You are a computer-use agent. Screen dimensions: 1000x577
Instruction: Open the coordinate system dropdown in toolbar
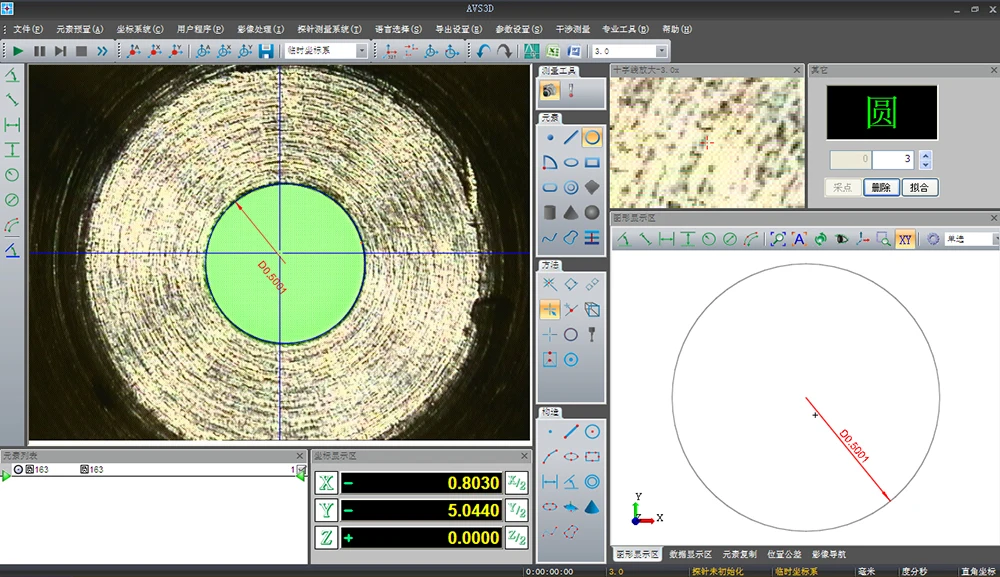point(361,51)
